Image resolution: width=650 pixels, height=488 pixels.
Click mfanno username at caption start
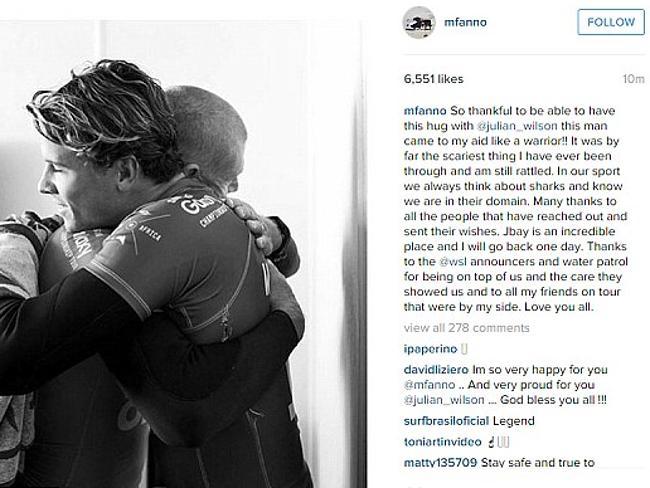pyautogui.click(x=425, y=111)
